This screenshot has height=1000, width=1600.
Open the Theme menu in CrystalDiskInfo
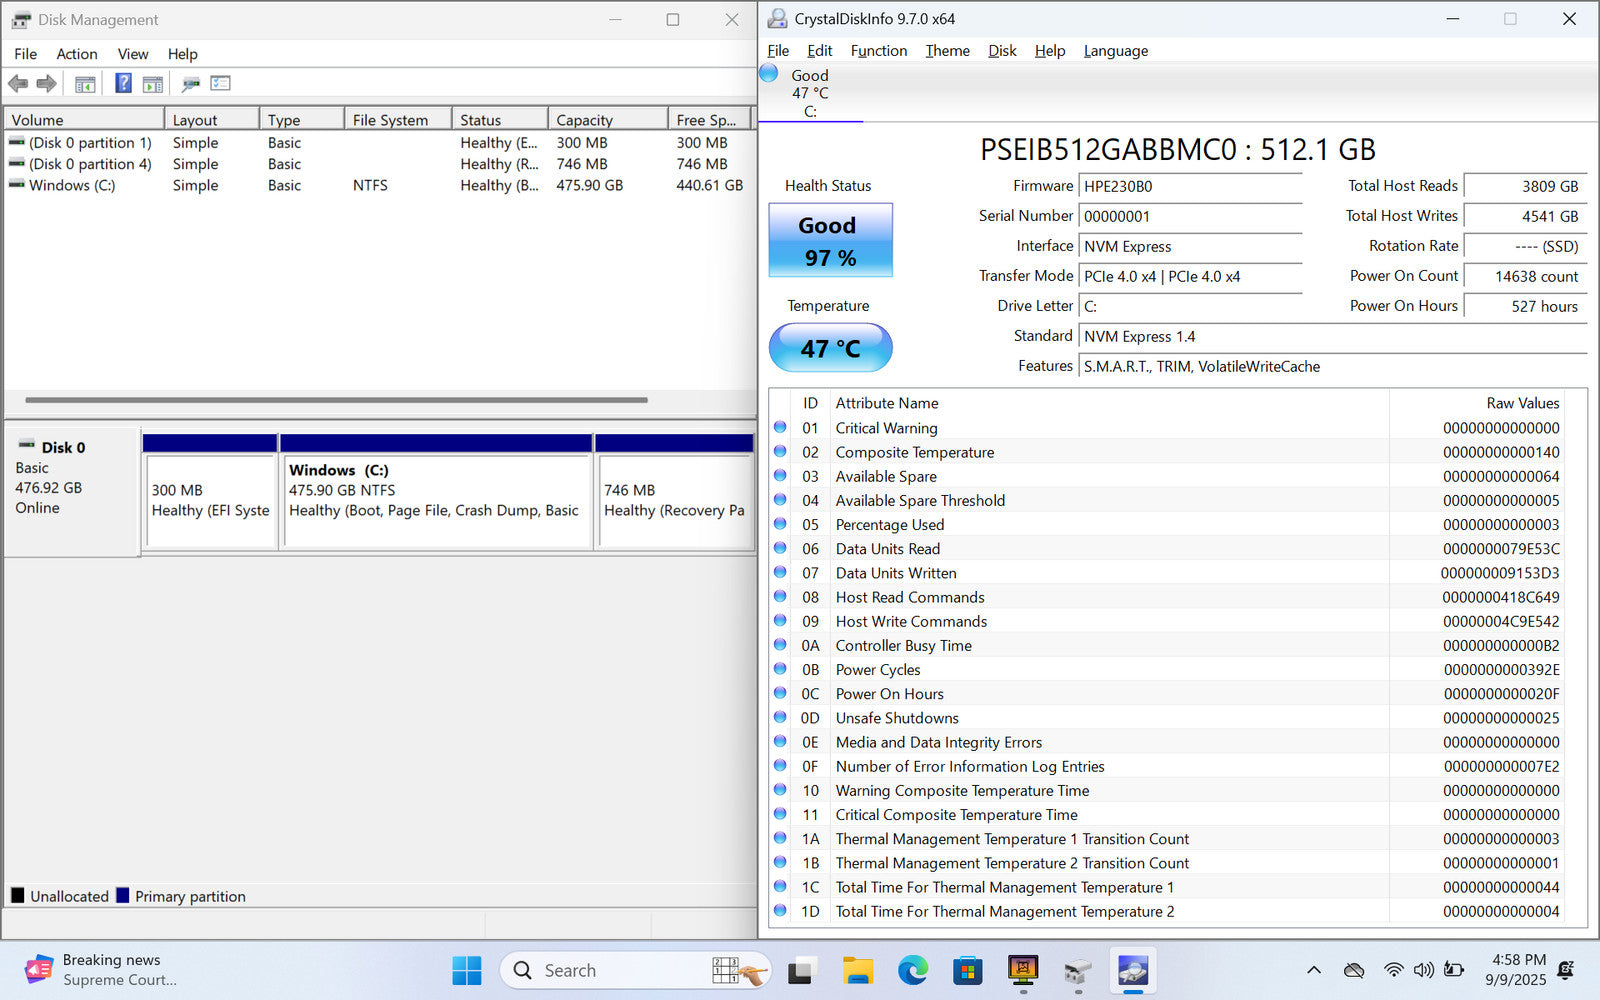[x=947, y=51]
